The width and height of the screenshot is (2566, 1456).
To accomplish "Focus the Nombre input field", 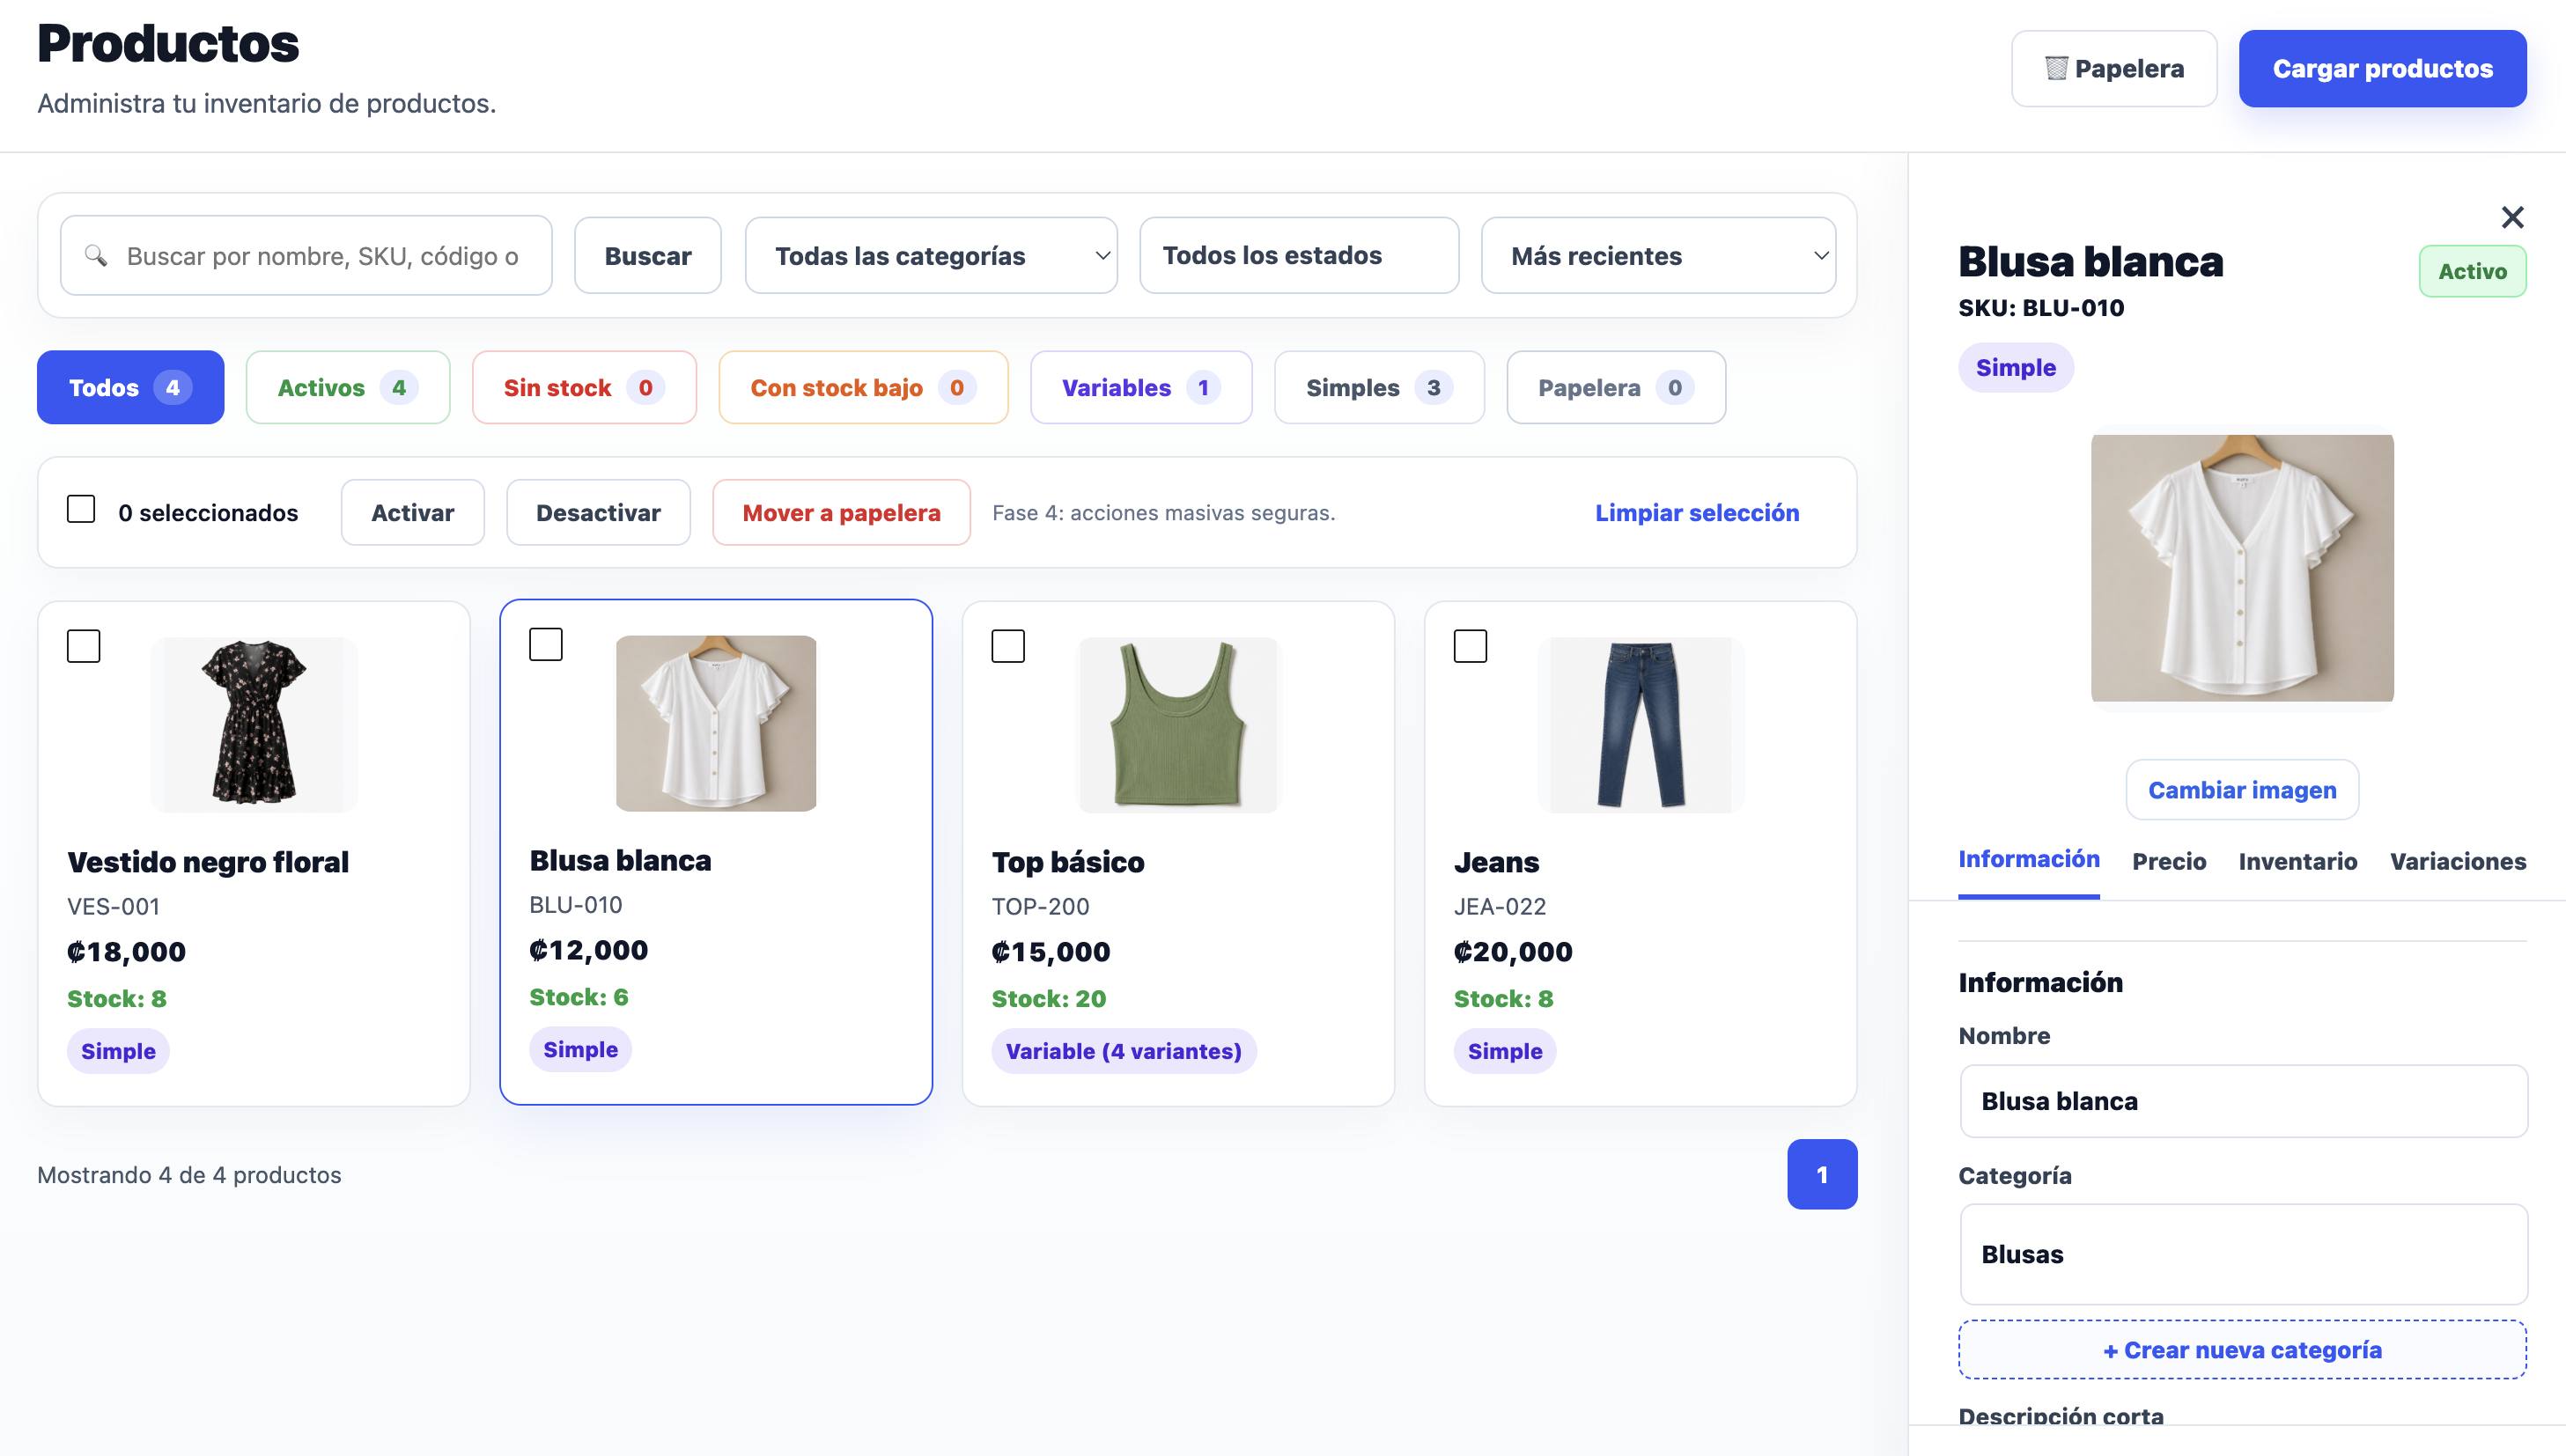I will pyautogui.click(x=2243, y=1101).
